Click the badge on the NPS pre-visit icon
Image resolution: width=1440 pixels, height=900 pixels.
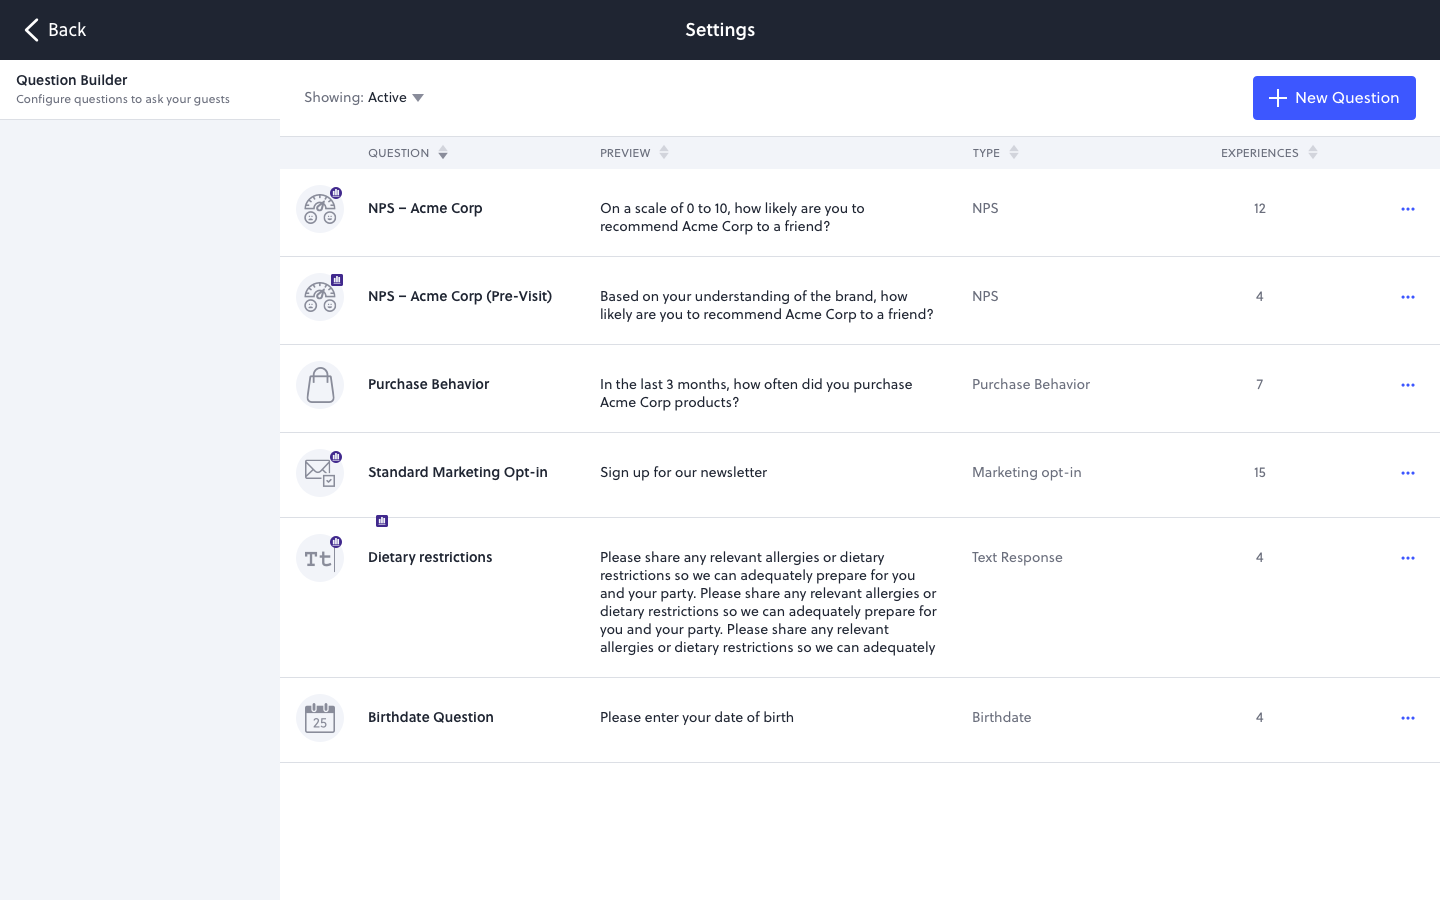[337, 280]
